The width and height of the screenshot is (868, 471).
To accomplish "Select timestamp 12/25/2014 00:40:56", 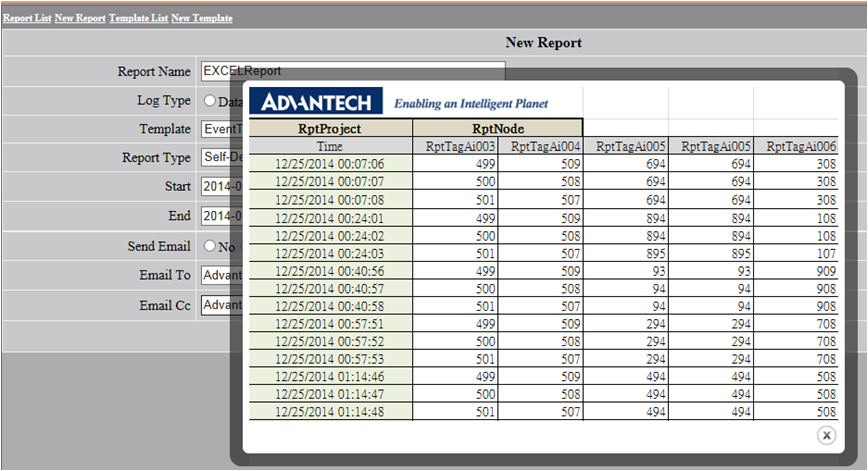I will 330,271.
